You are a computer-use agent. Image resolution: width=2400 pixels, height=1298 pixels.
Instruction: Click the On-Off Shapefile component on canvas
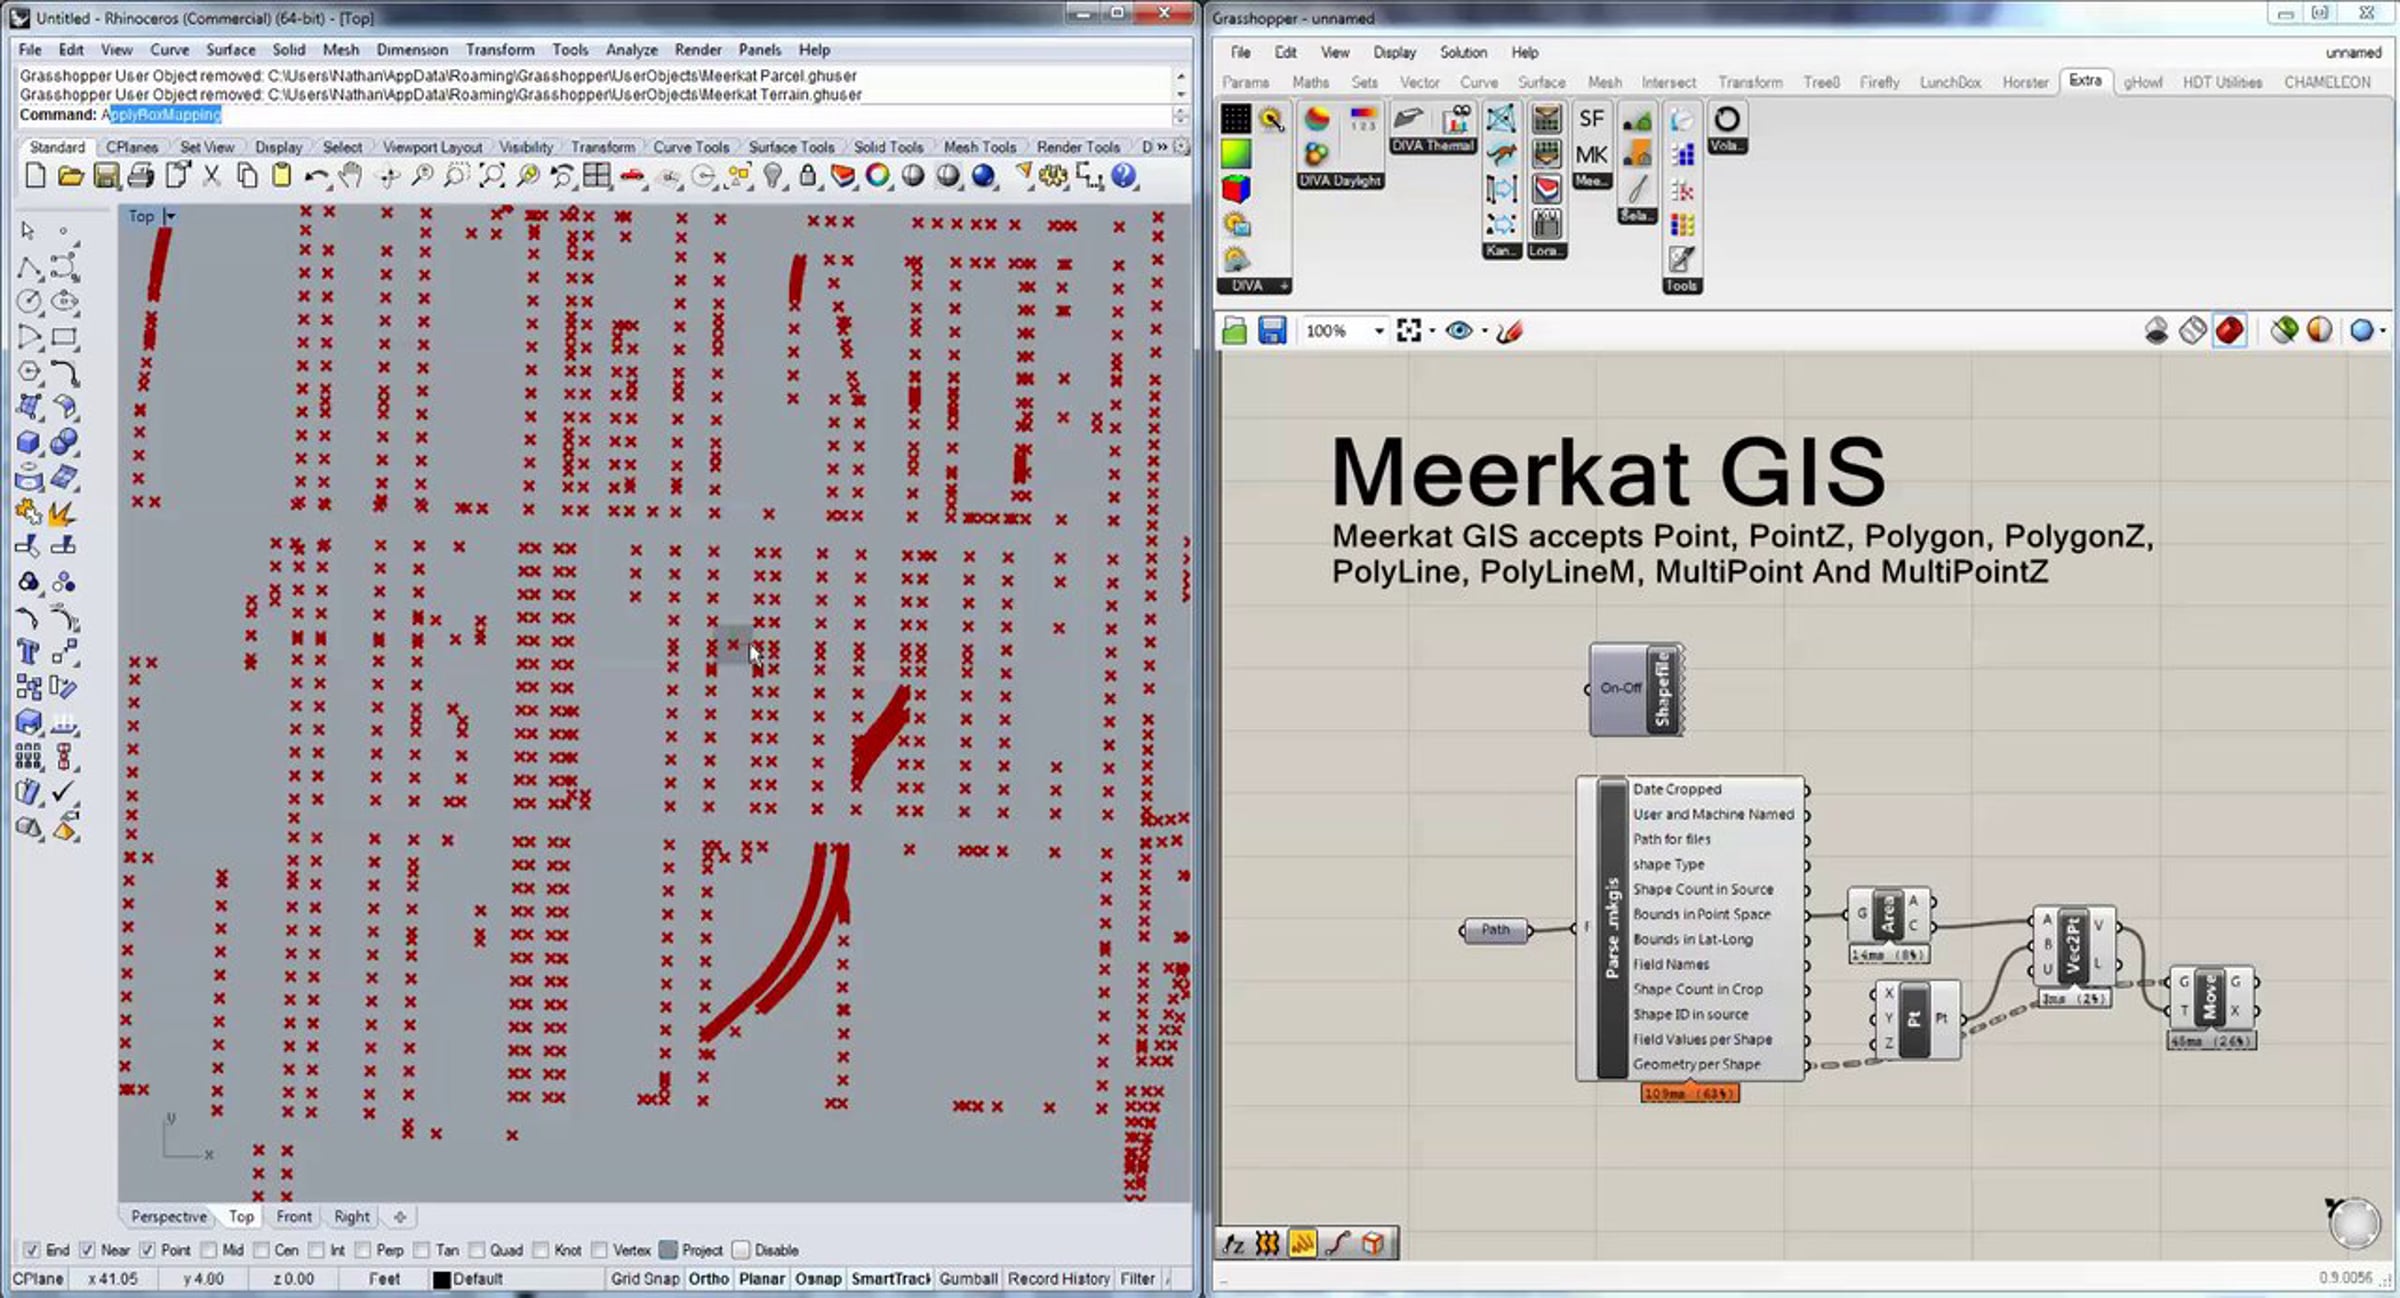(x=1636, y=690)
